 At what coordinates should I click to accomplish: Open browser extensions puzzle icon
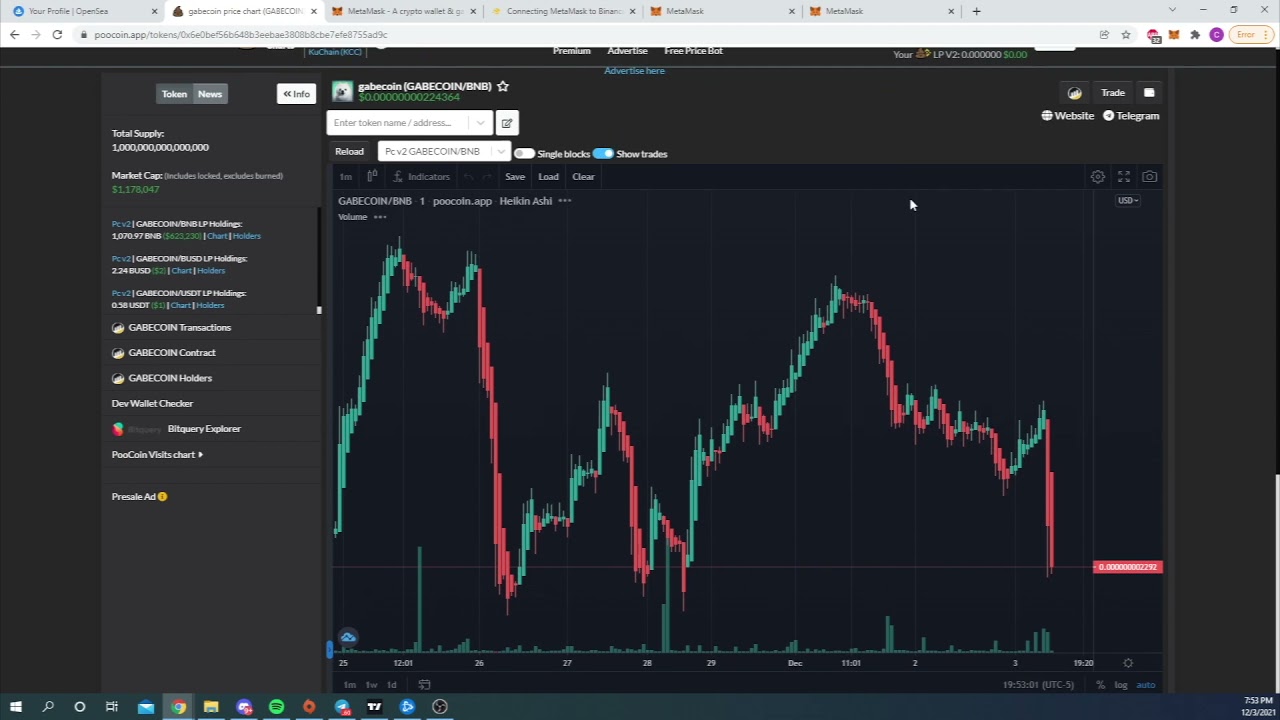1195,34
